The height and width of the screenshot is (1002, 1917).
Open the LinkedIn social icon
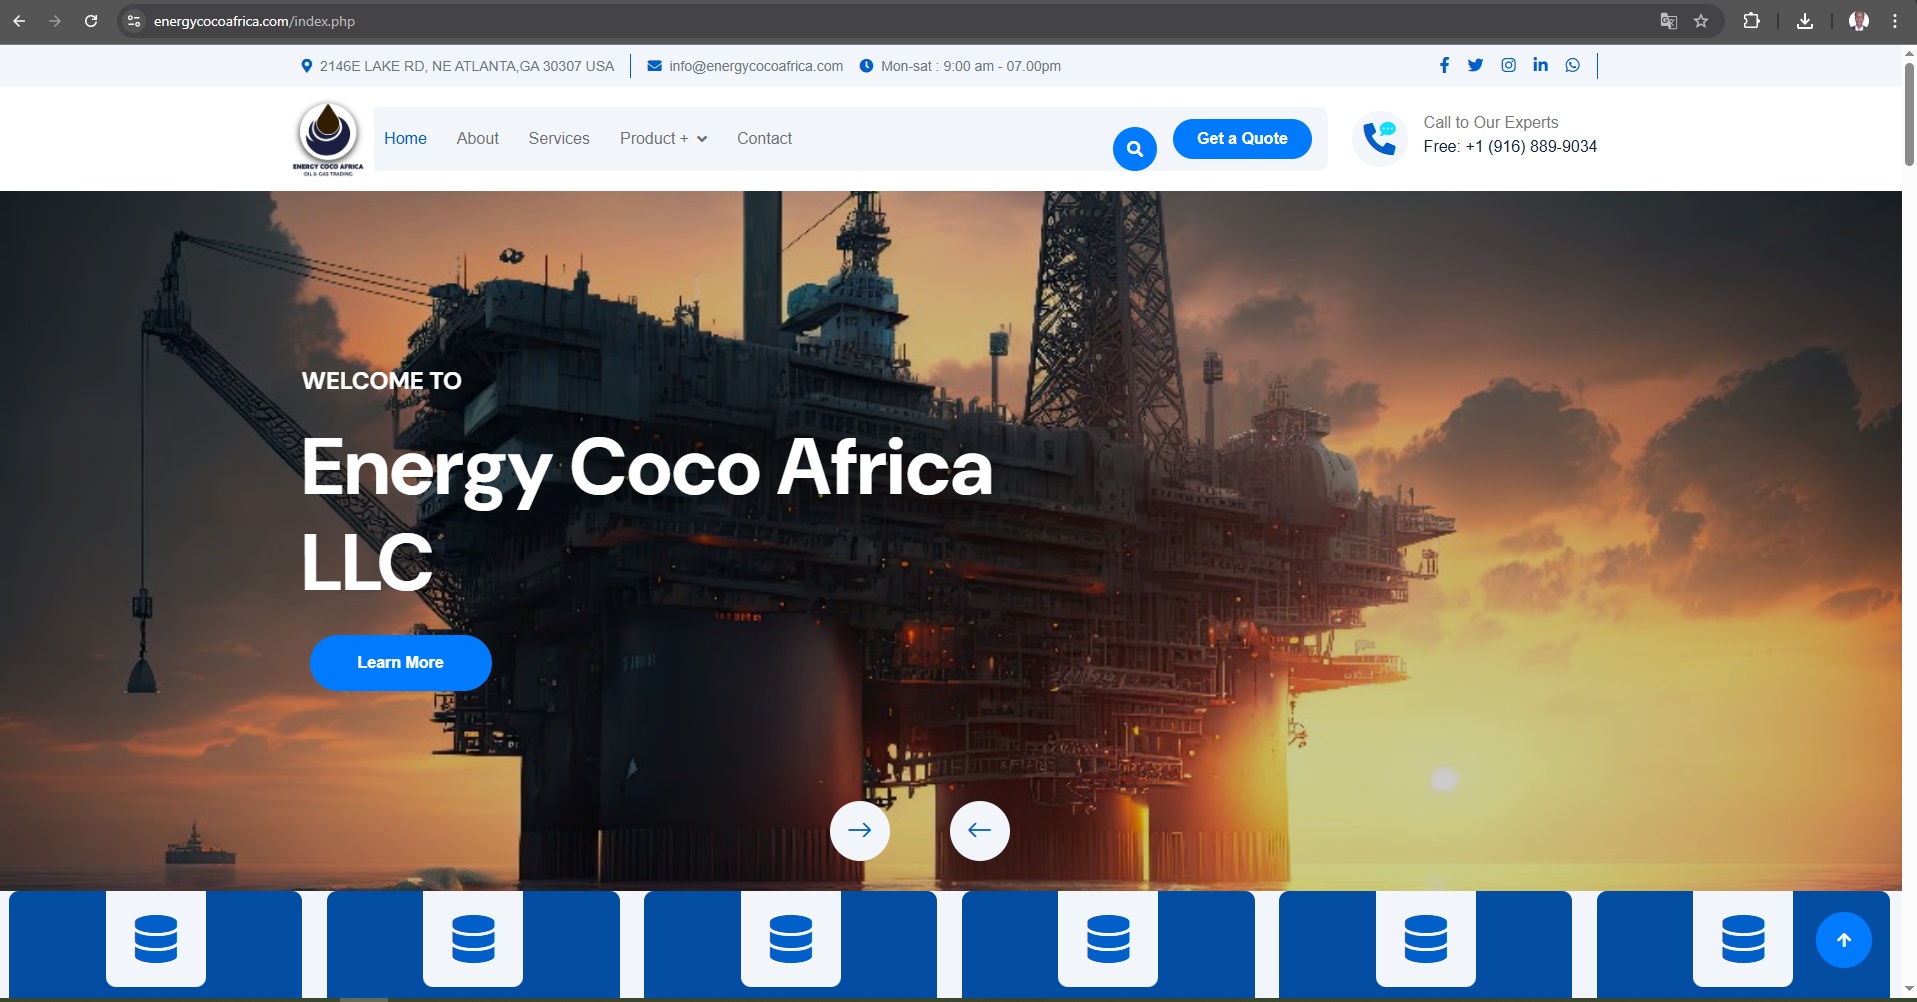tap(1540, 65)
